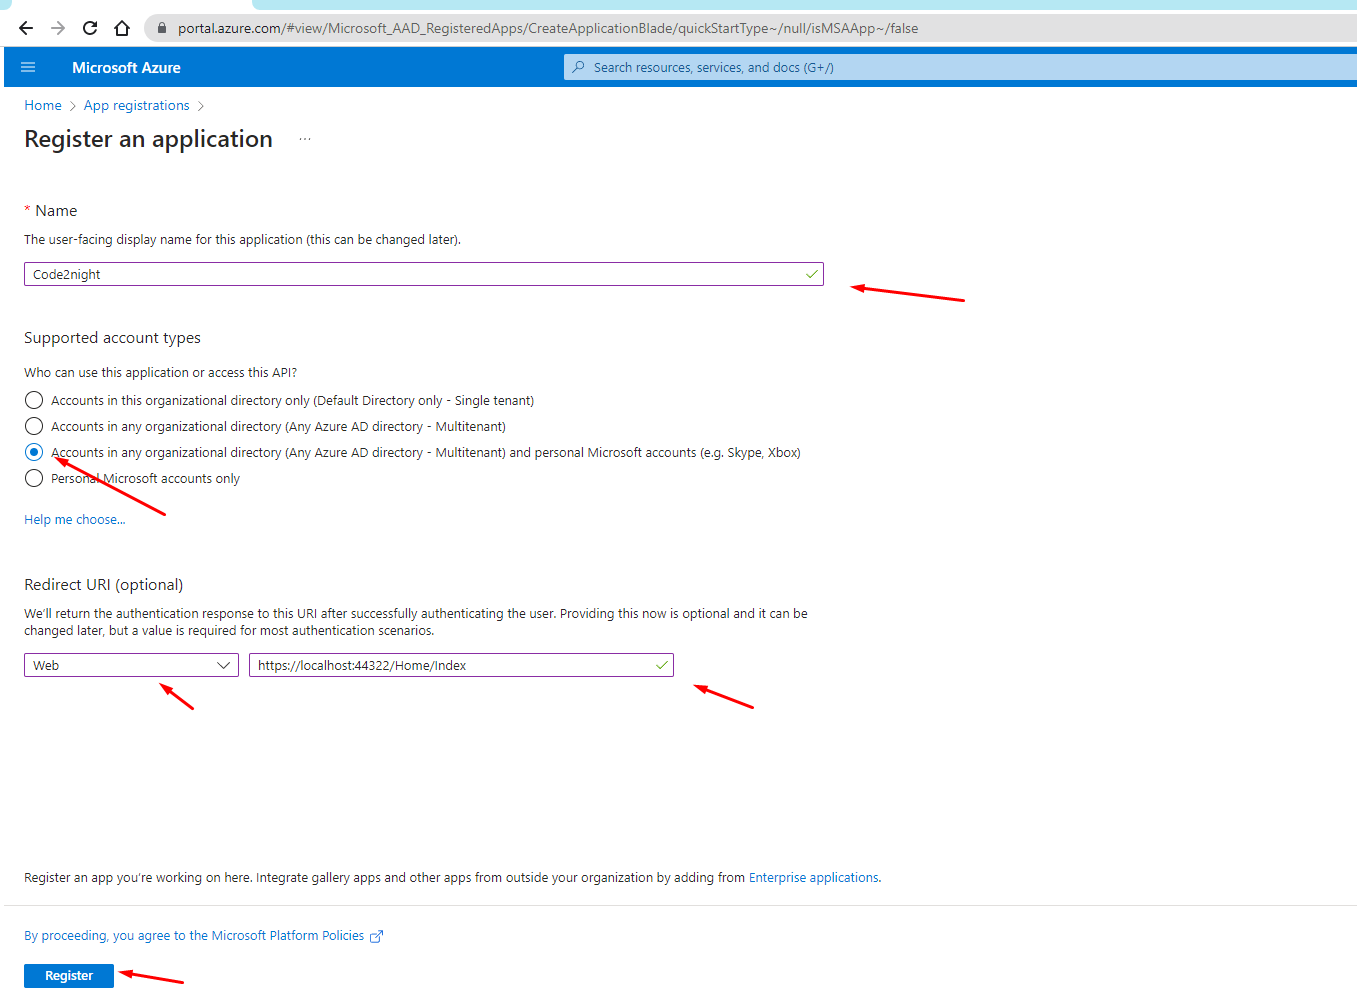Click the Home breadcrumb
Screen dimensions: 1357x1003
(43, 105)
